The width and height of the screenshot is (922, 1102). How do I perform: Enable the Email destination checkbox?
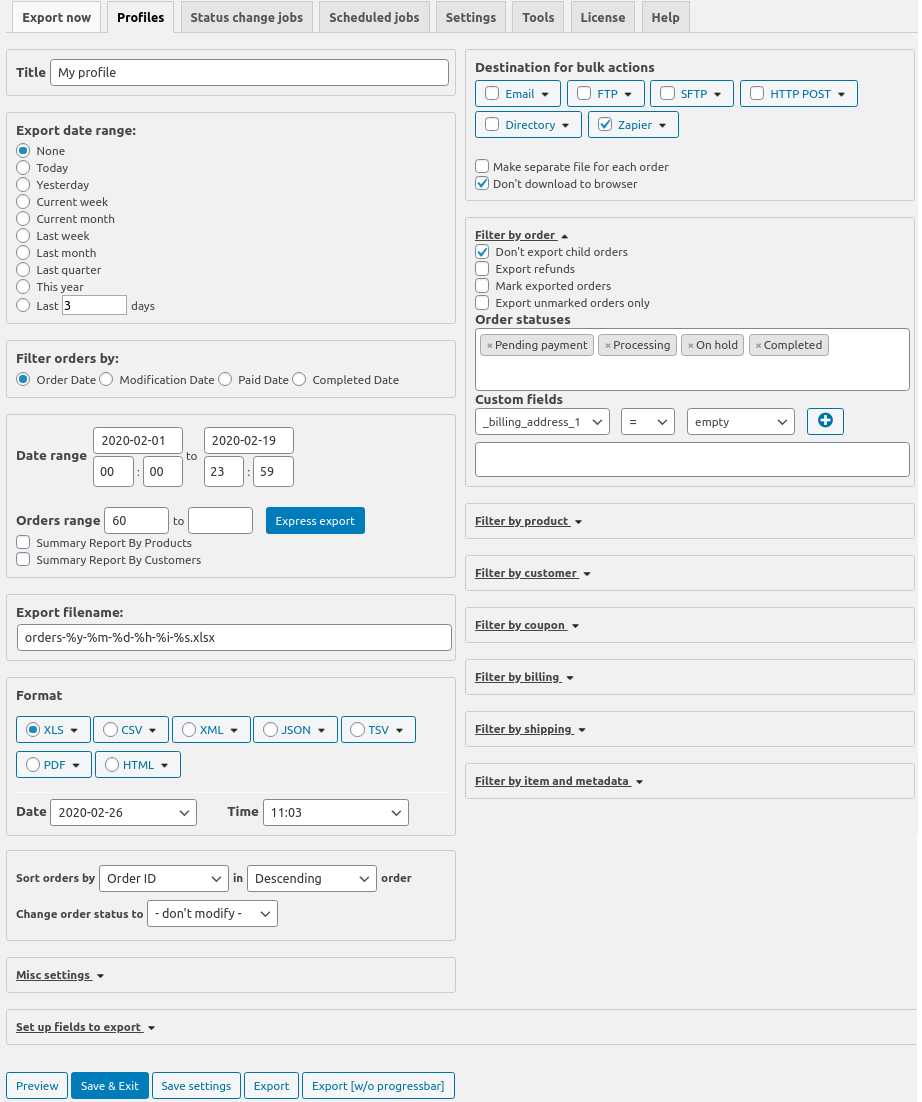(x=492, y=93)
